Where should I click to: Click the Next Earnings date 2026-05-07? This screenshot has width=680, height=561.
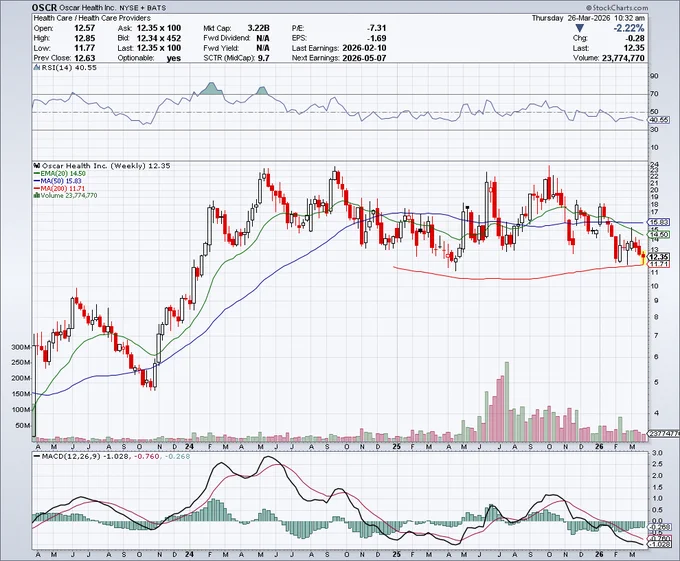(x=364, y=58)
